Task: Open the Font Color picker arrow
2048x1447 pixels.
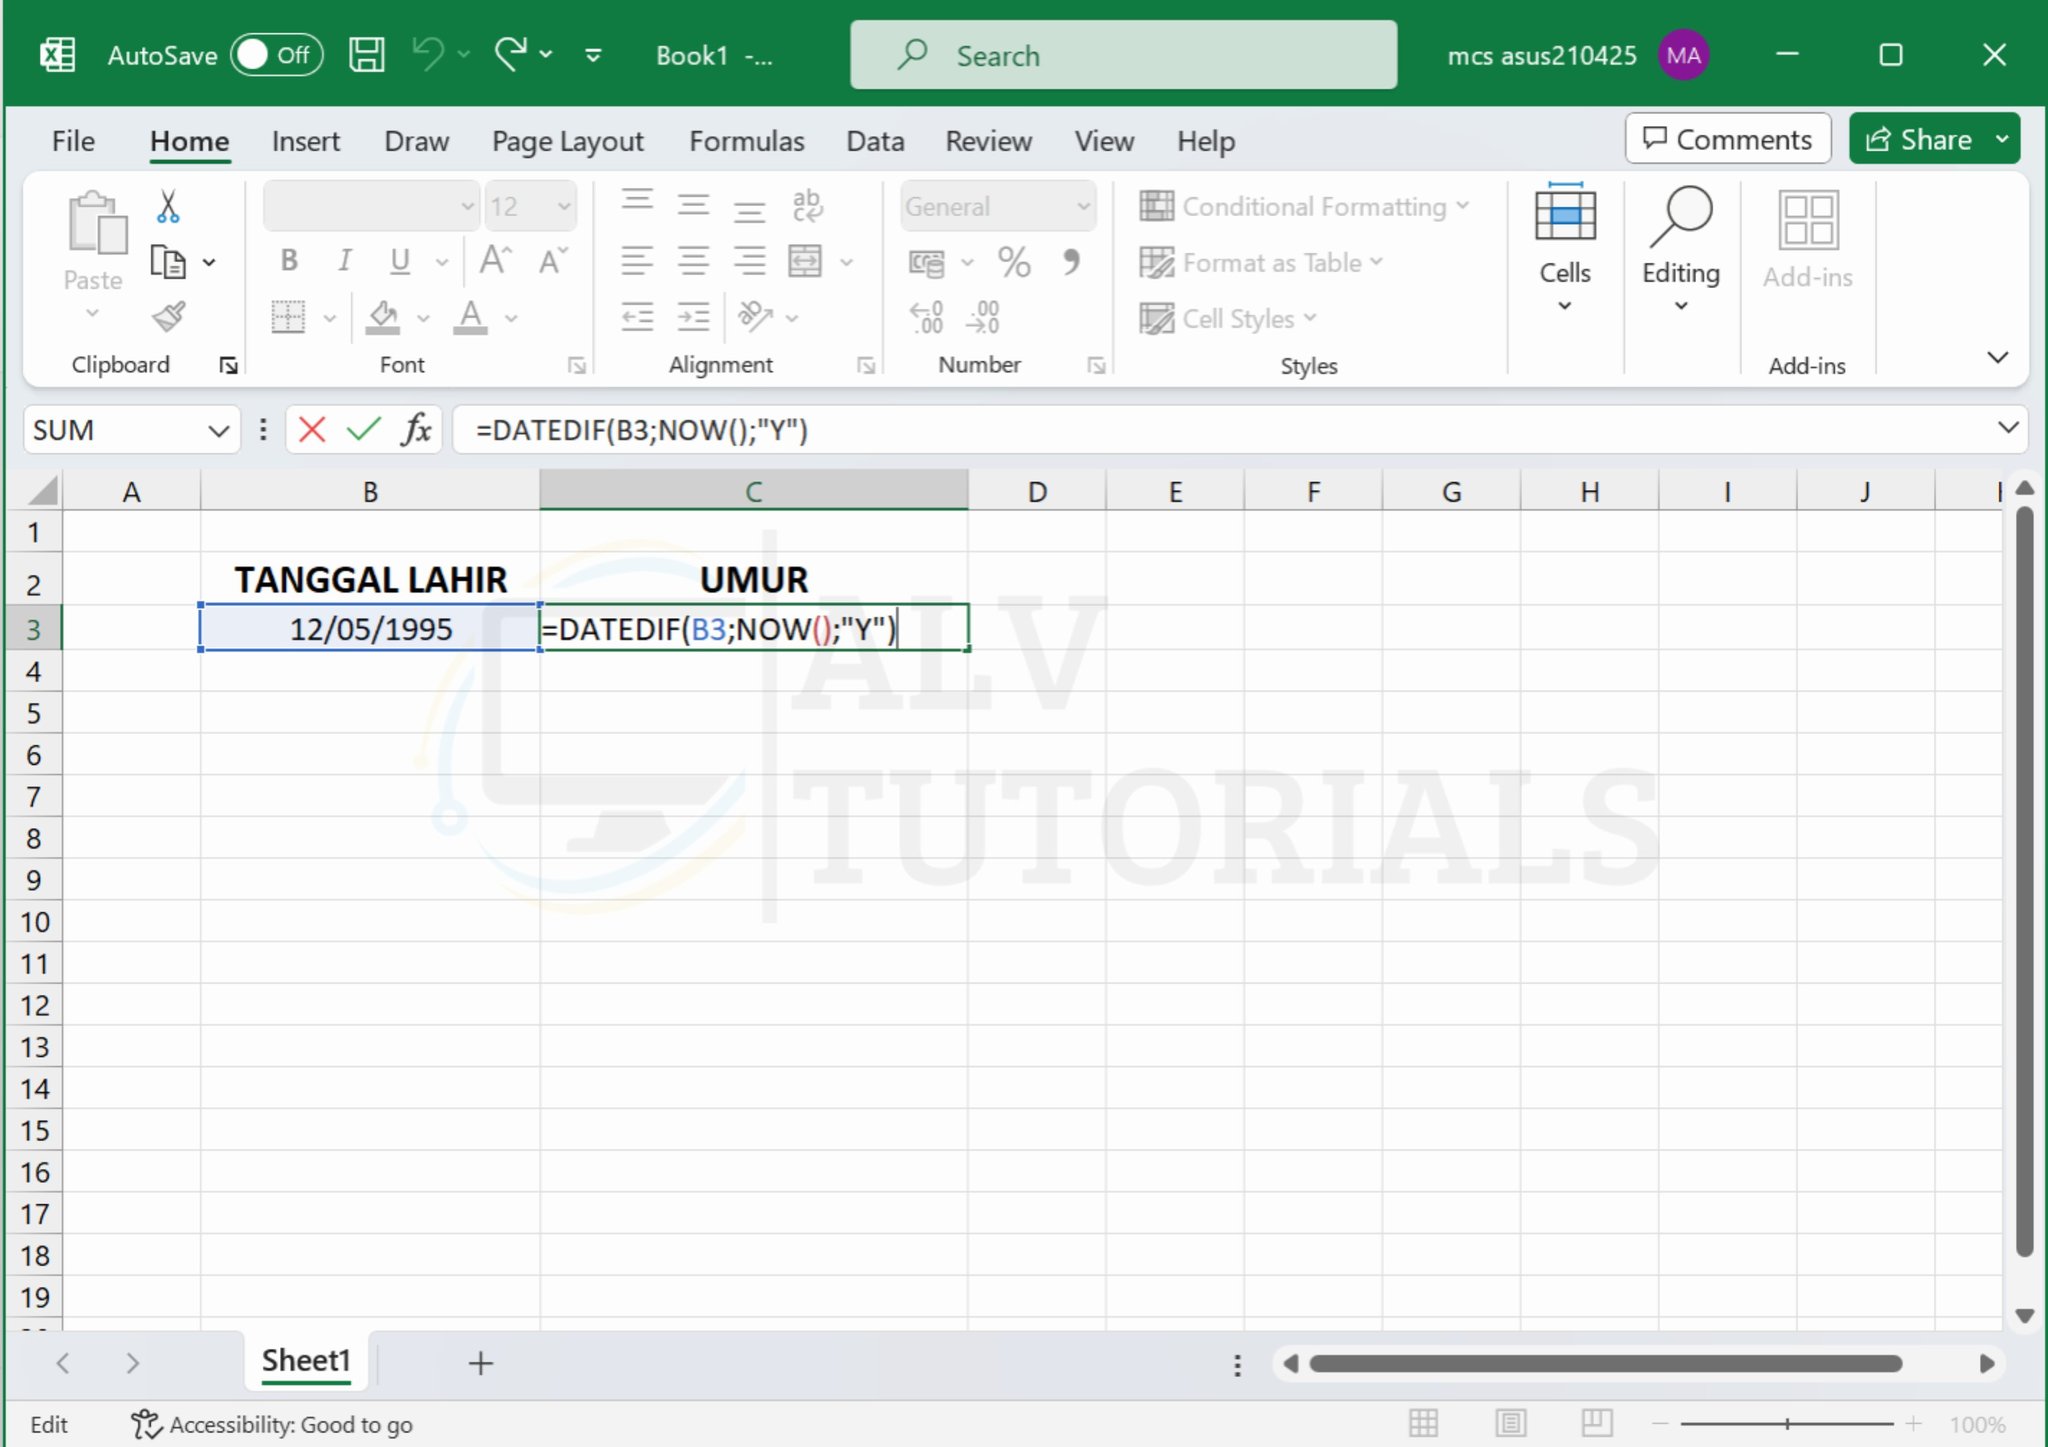Action: tap(511, 318)
